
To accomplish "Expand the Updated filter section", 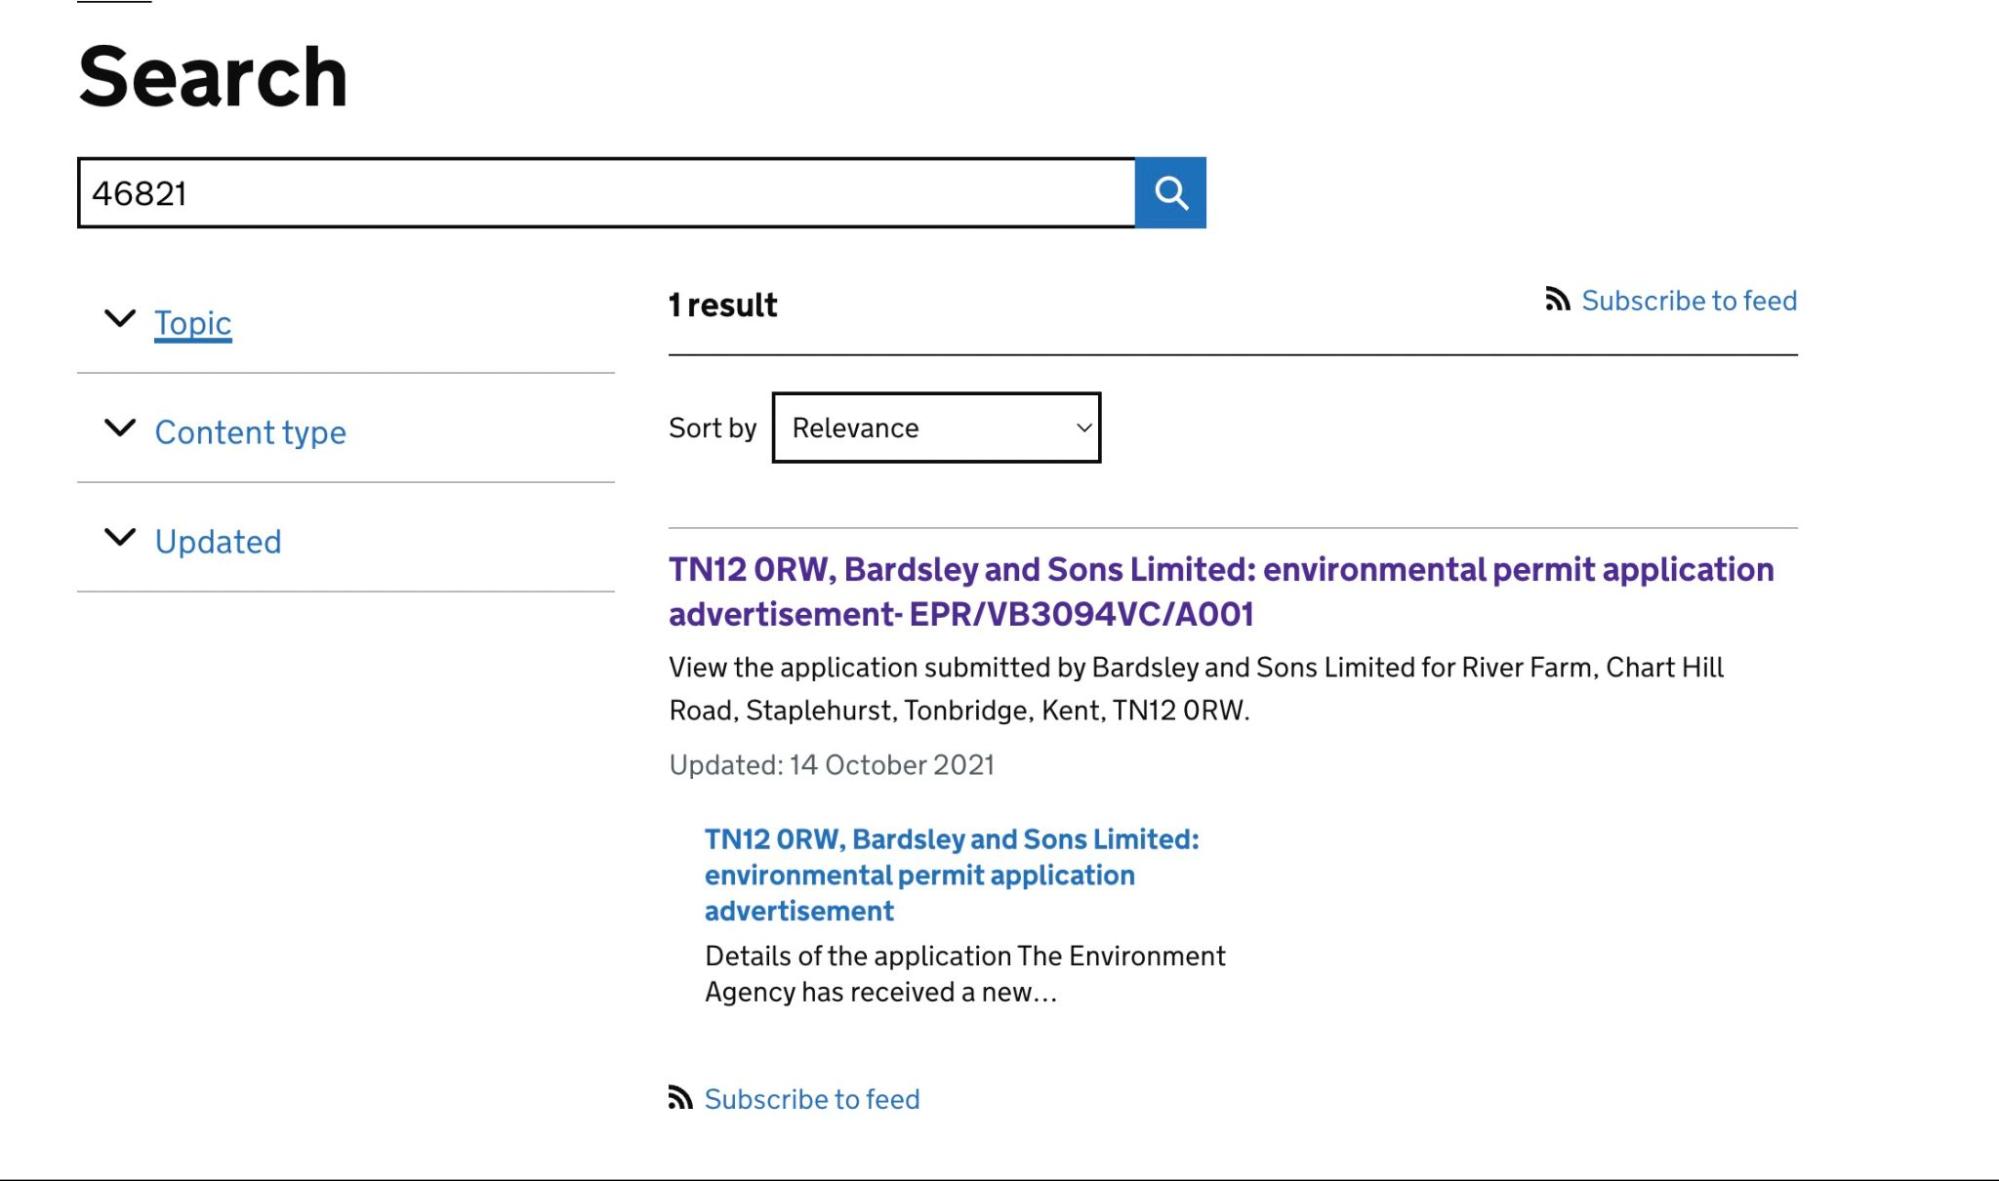I will [218, 541].
